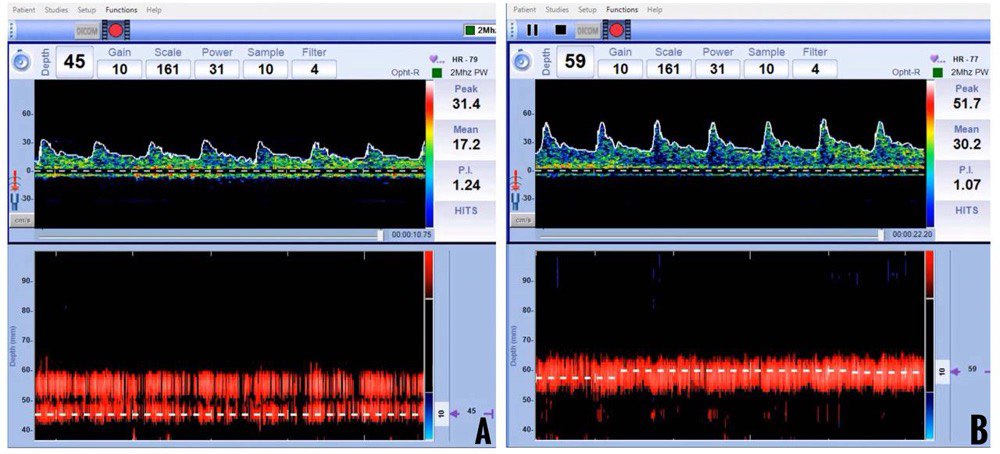Click the blue timer icon beside Depth 45
This screenshot has height=454, width=1000.
point(19,62)
